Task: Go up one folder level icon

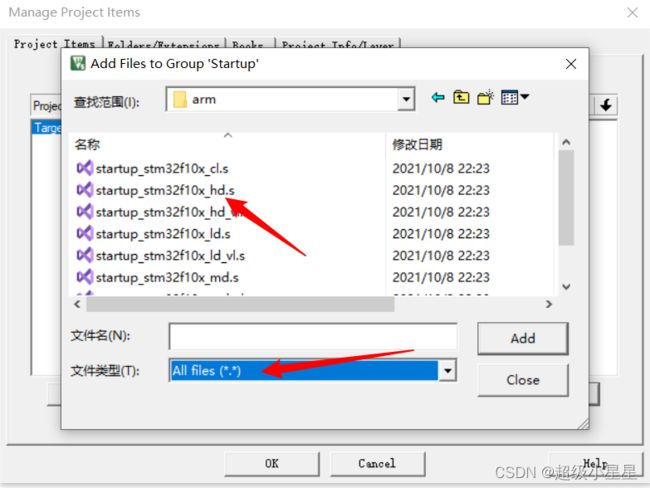Action: pos(461,97)
